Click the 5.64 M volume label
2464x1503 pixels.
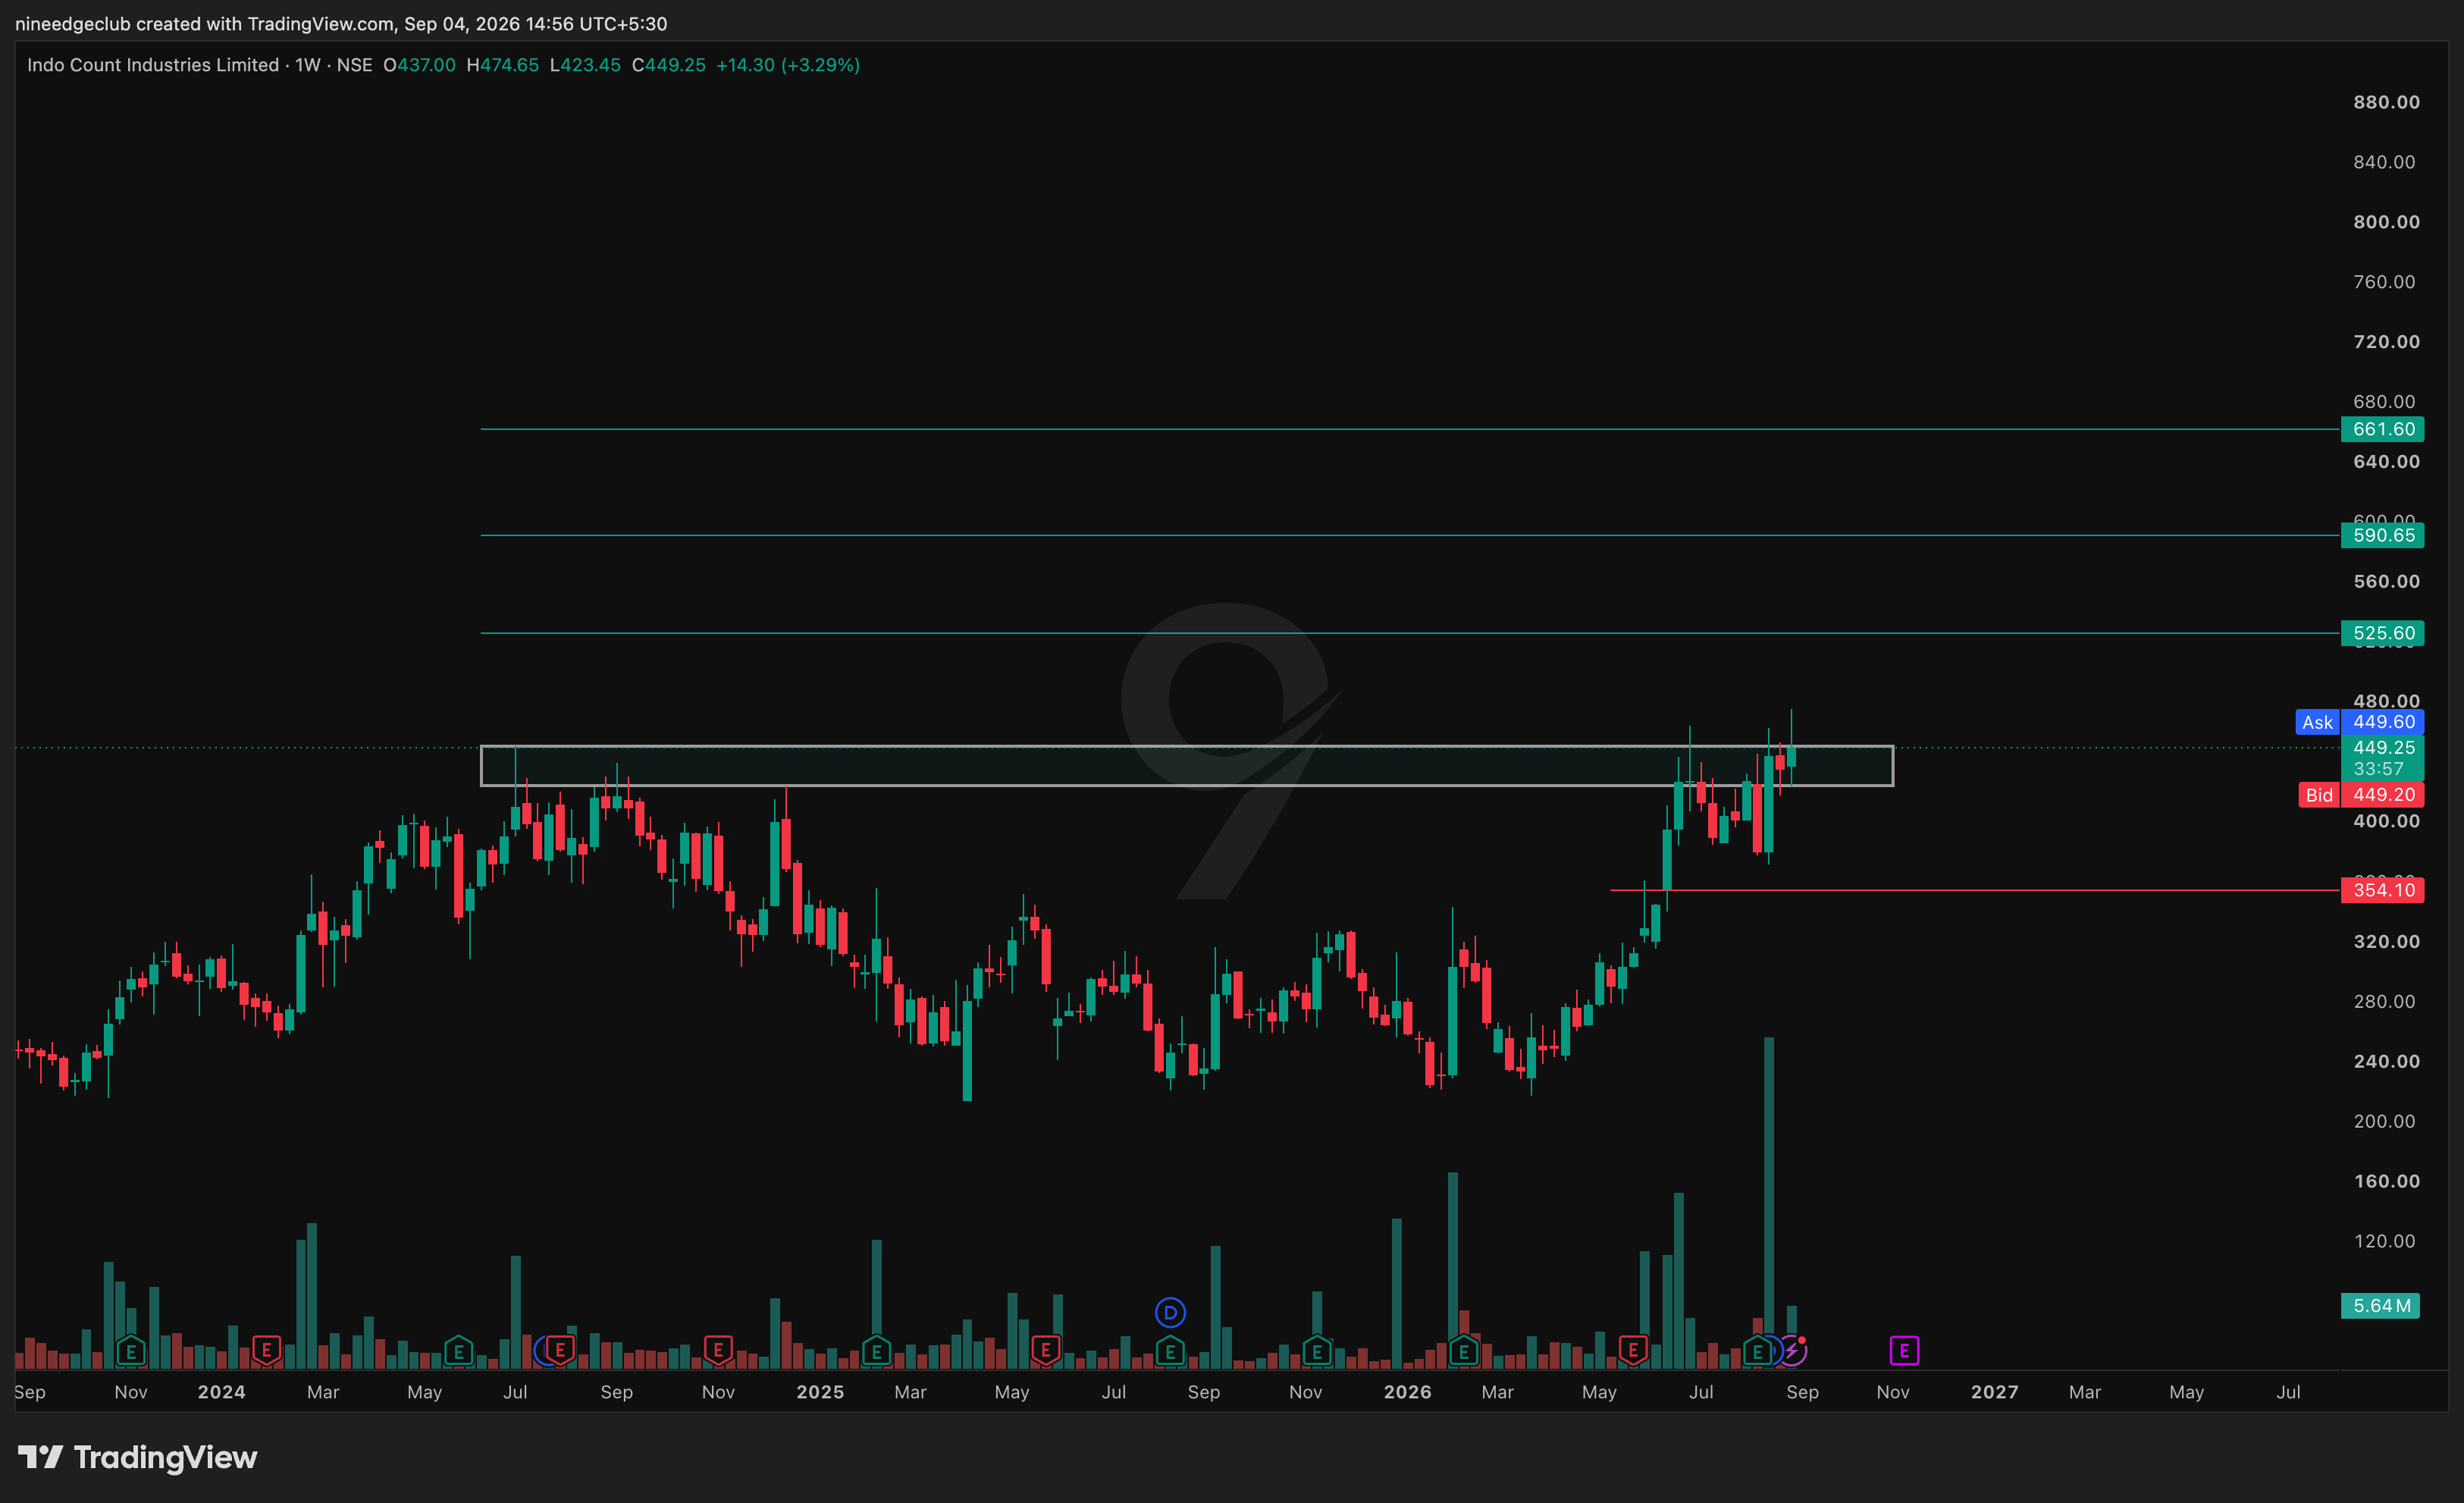[2380, 1306]
